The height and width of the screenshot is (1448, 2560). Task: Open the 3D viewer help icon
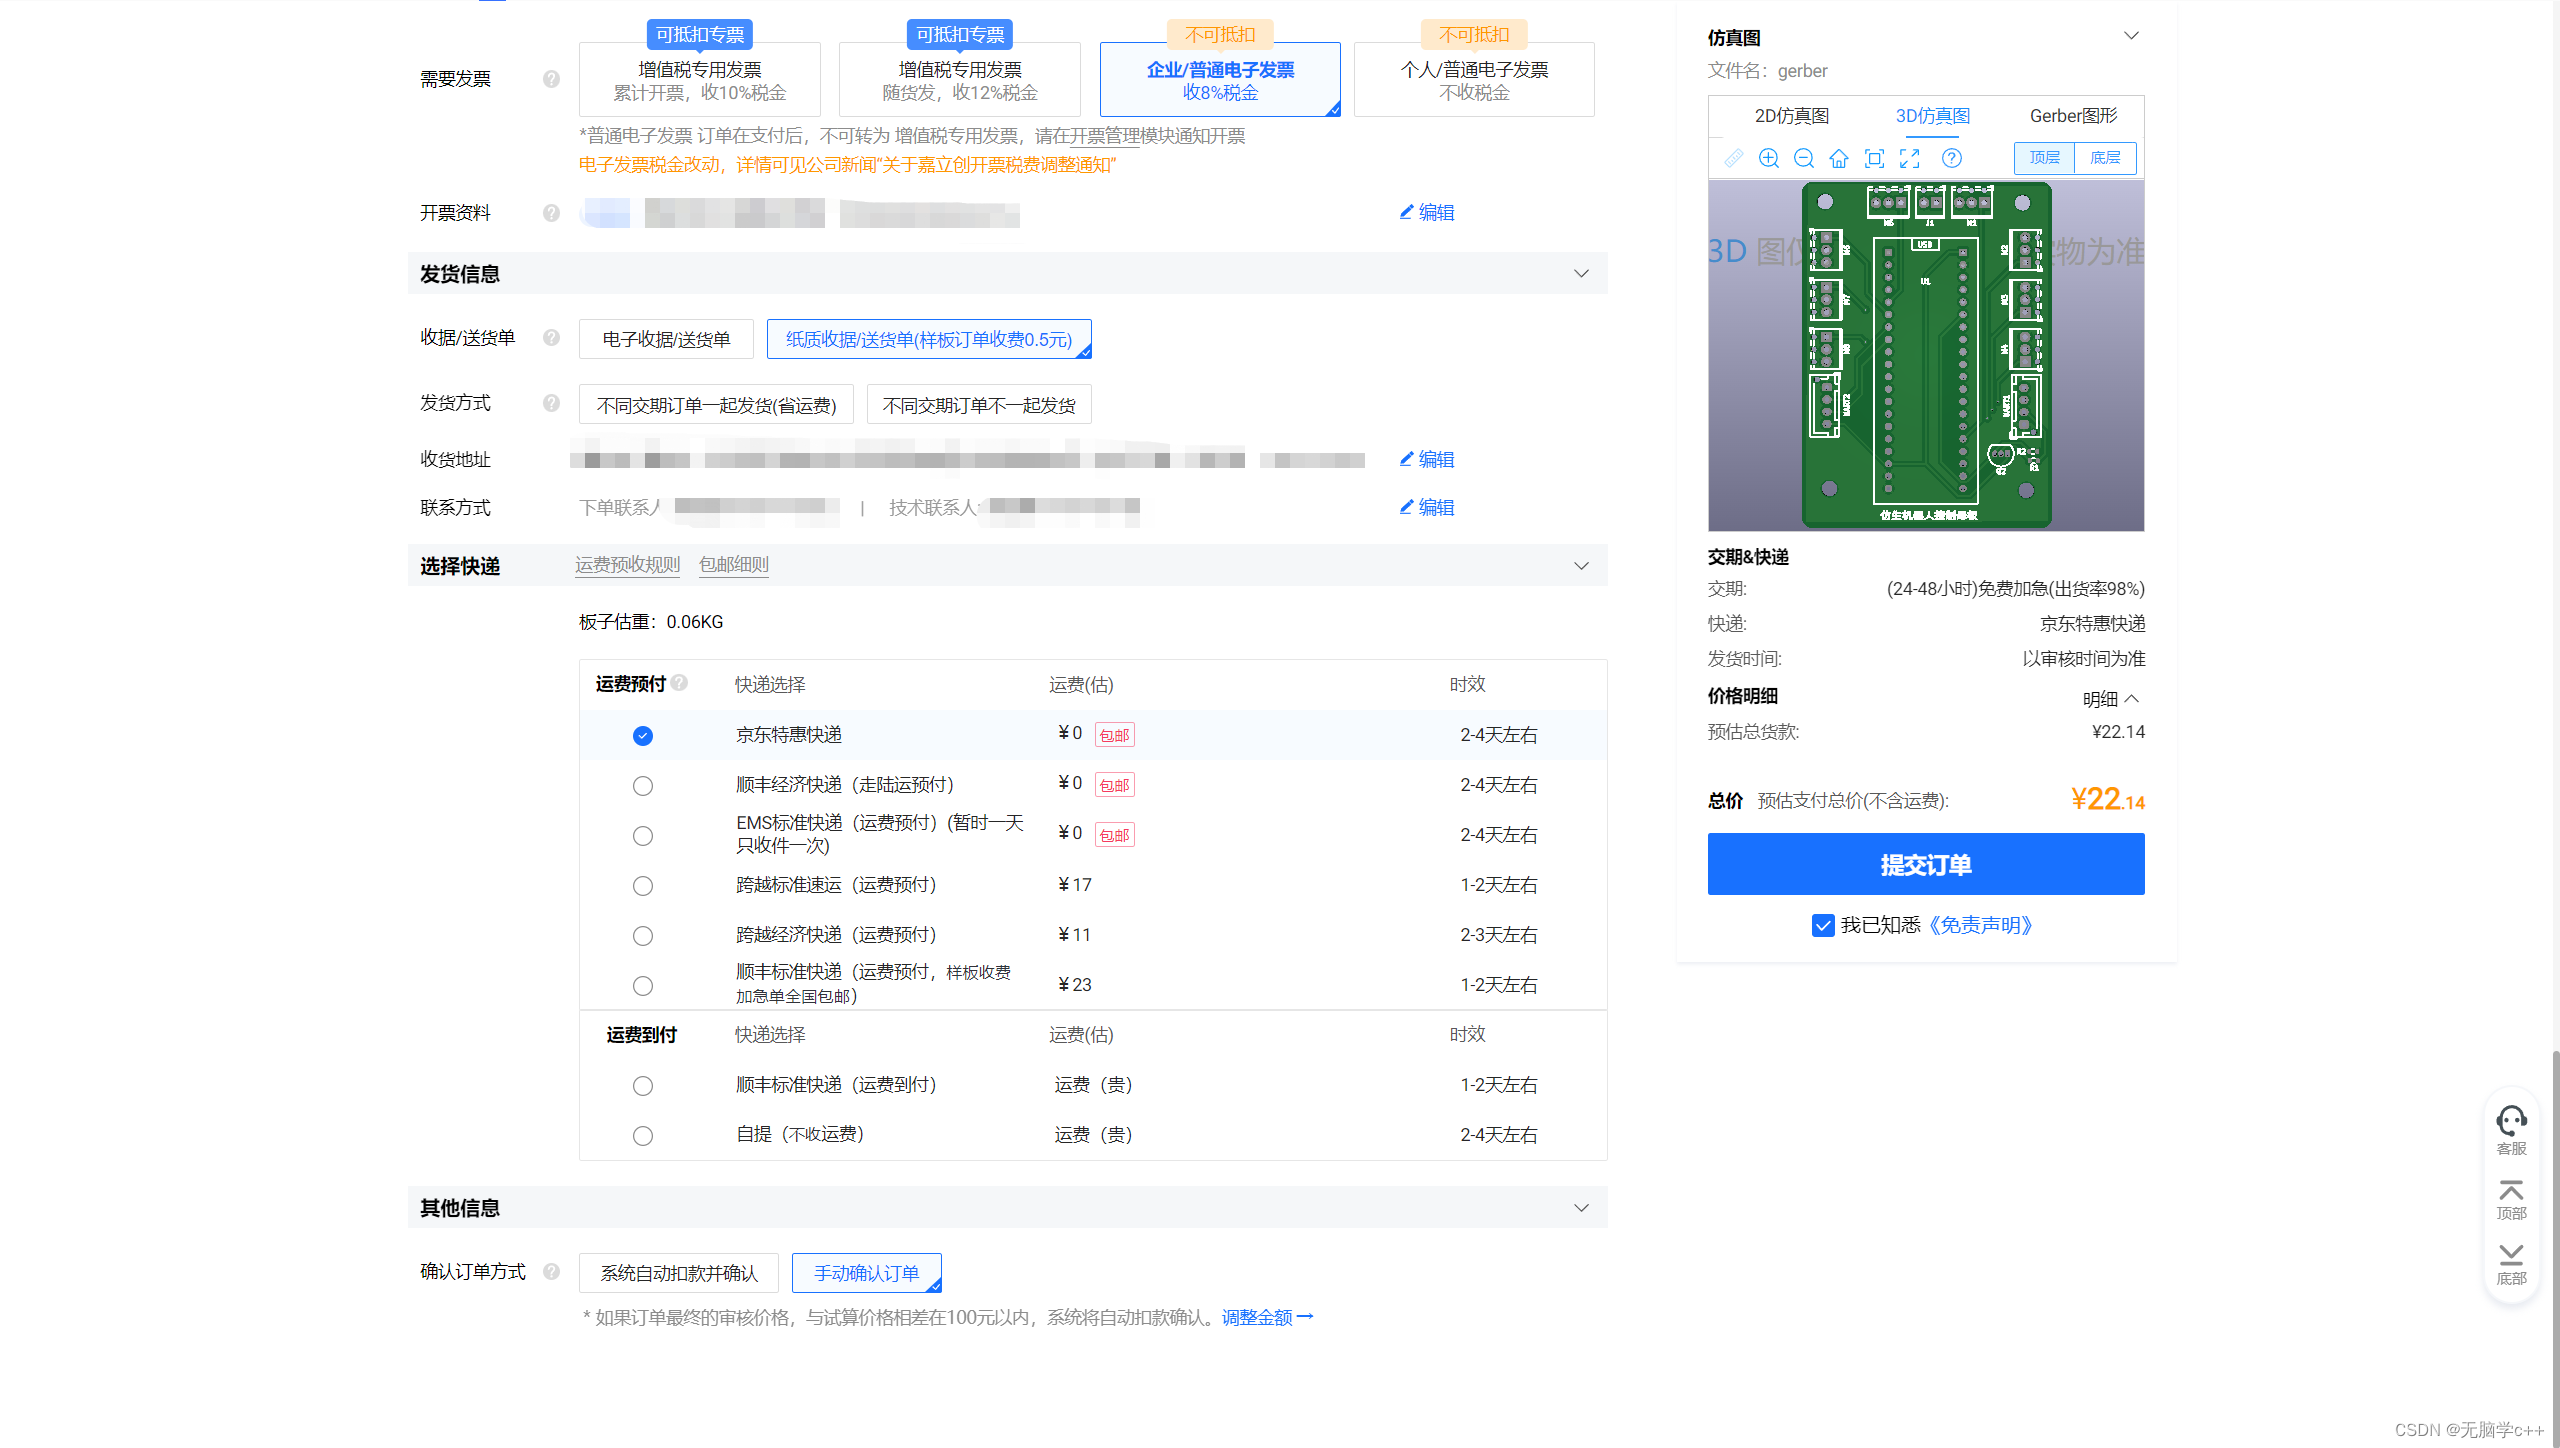pos(1951,158)
